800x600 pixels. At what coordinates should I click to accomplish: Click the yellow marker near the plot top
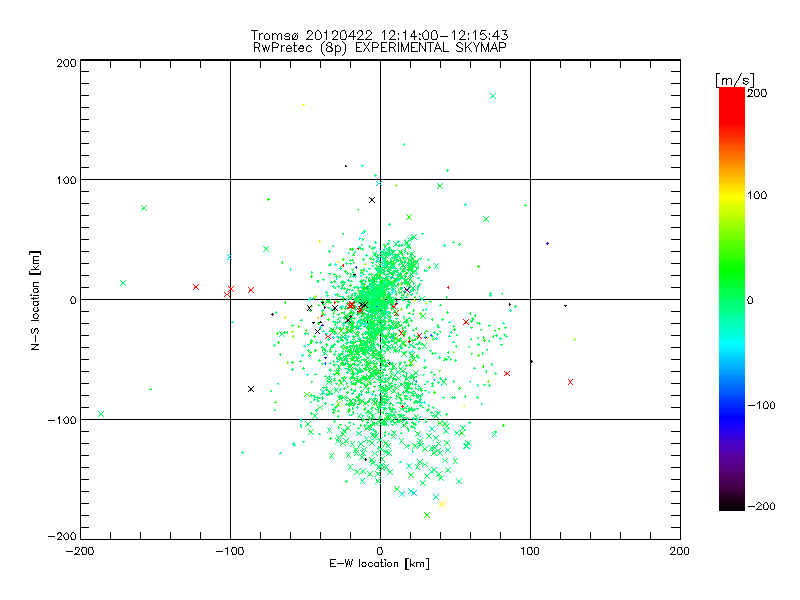303,104
